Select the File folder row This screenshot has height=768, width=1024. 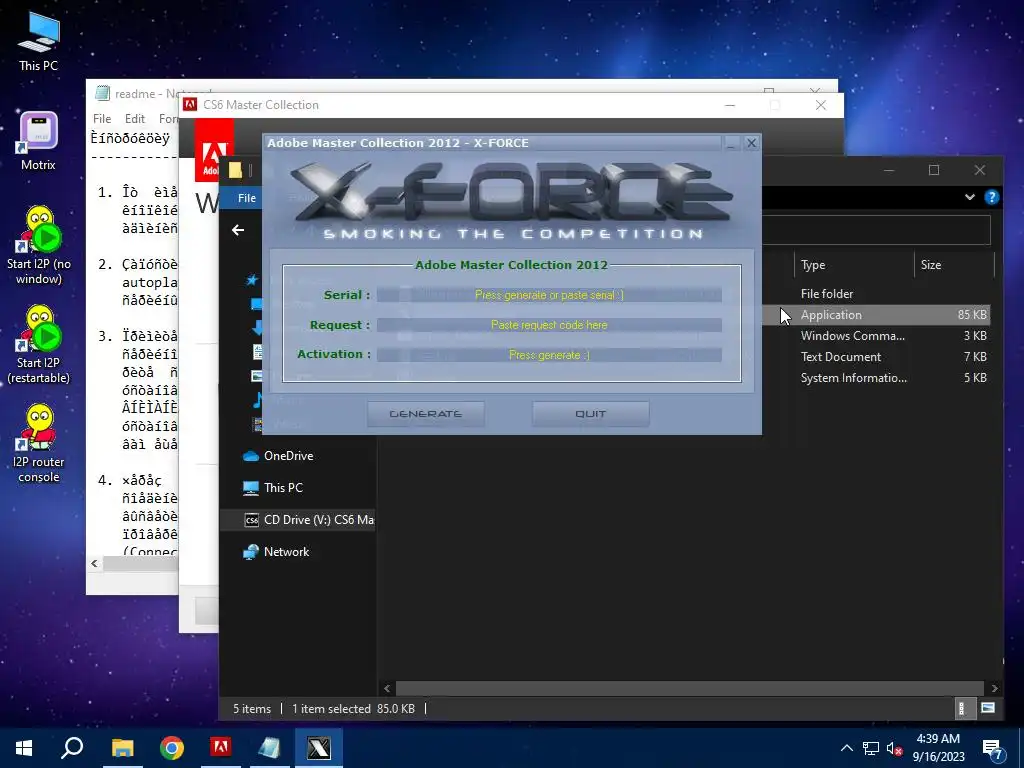point(876,294)
